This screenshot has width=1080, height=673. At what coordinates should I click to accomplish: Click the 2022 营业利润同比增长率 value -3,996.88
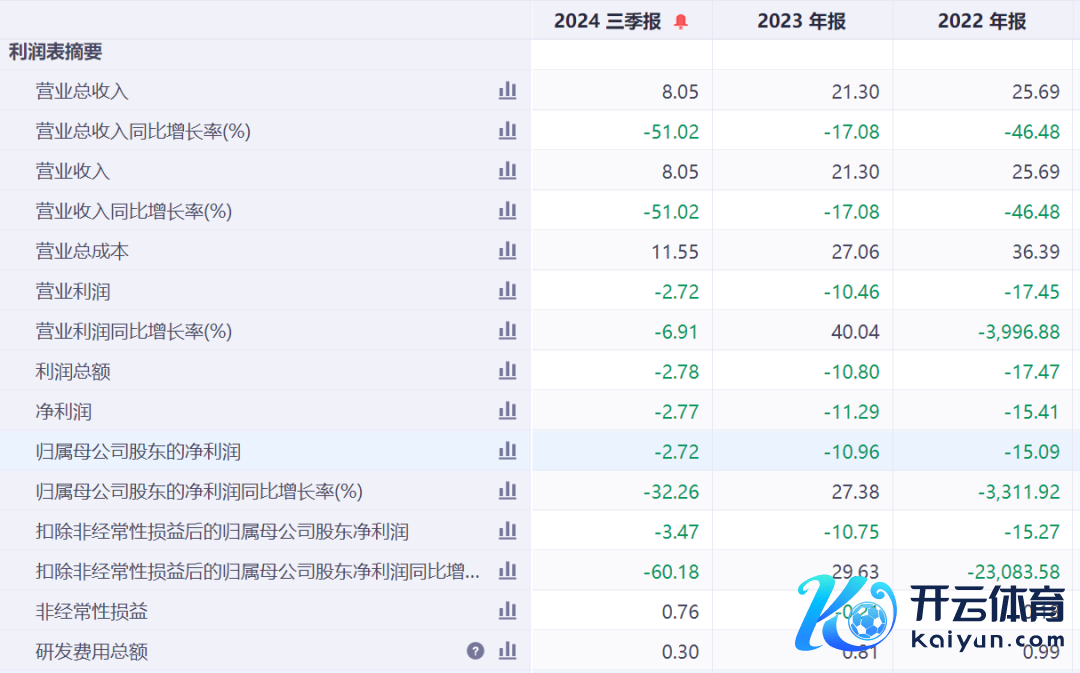(x=1019, y=332)
